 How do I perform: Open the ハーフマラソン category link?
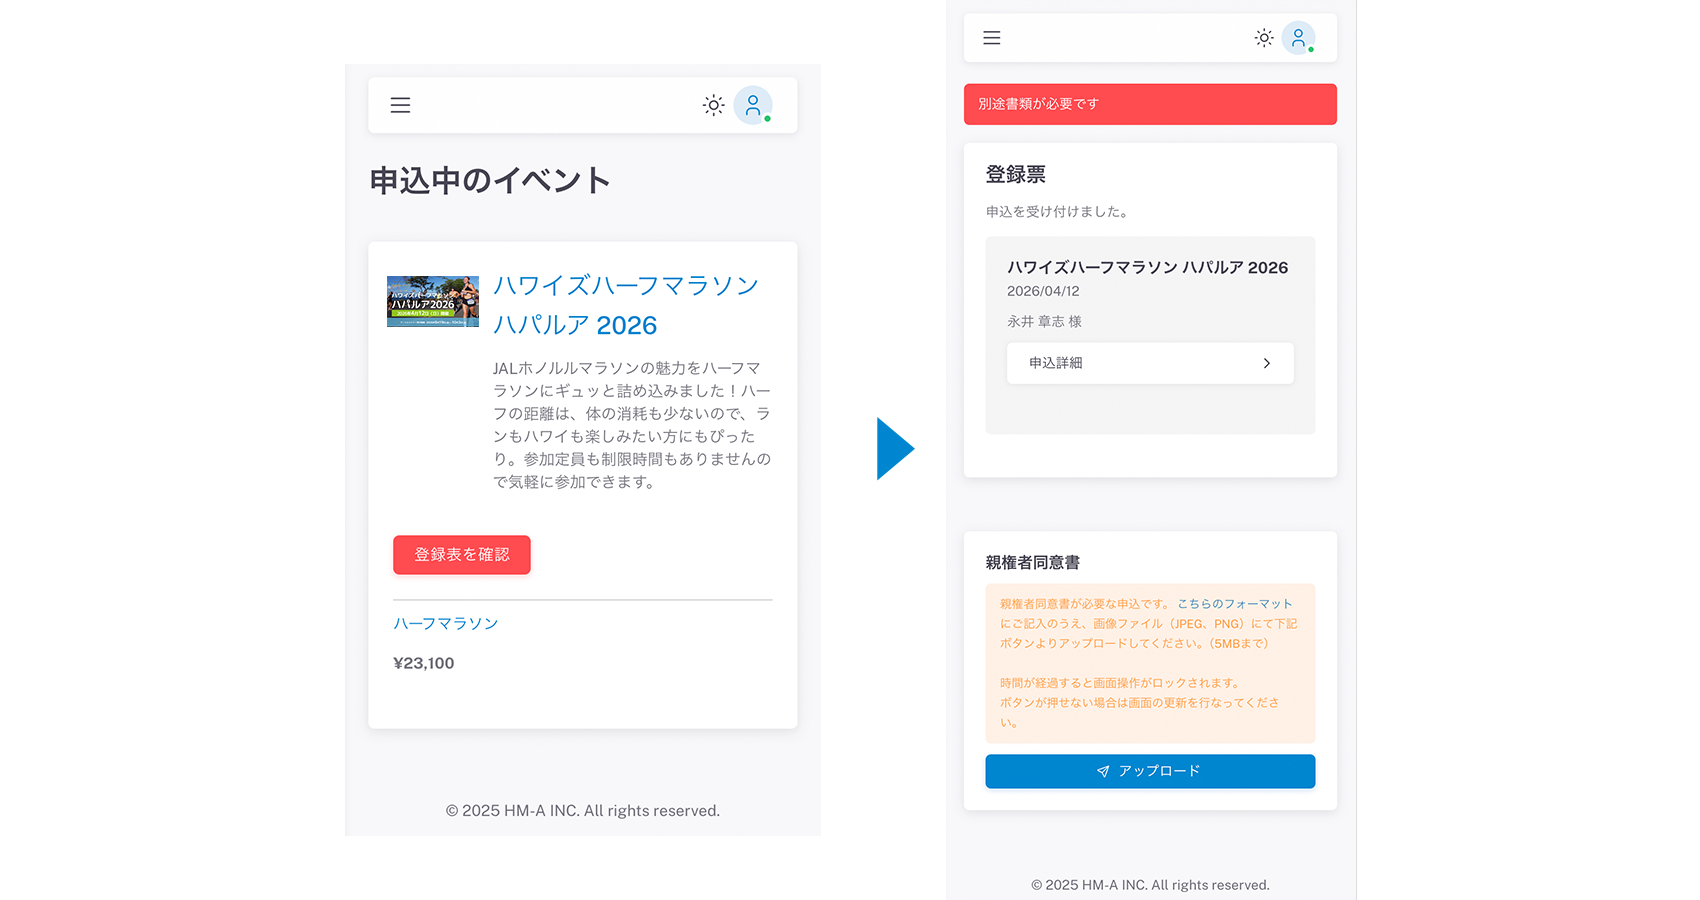point(446,623)
